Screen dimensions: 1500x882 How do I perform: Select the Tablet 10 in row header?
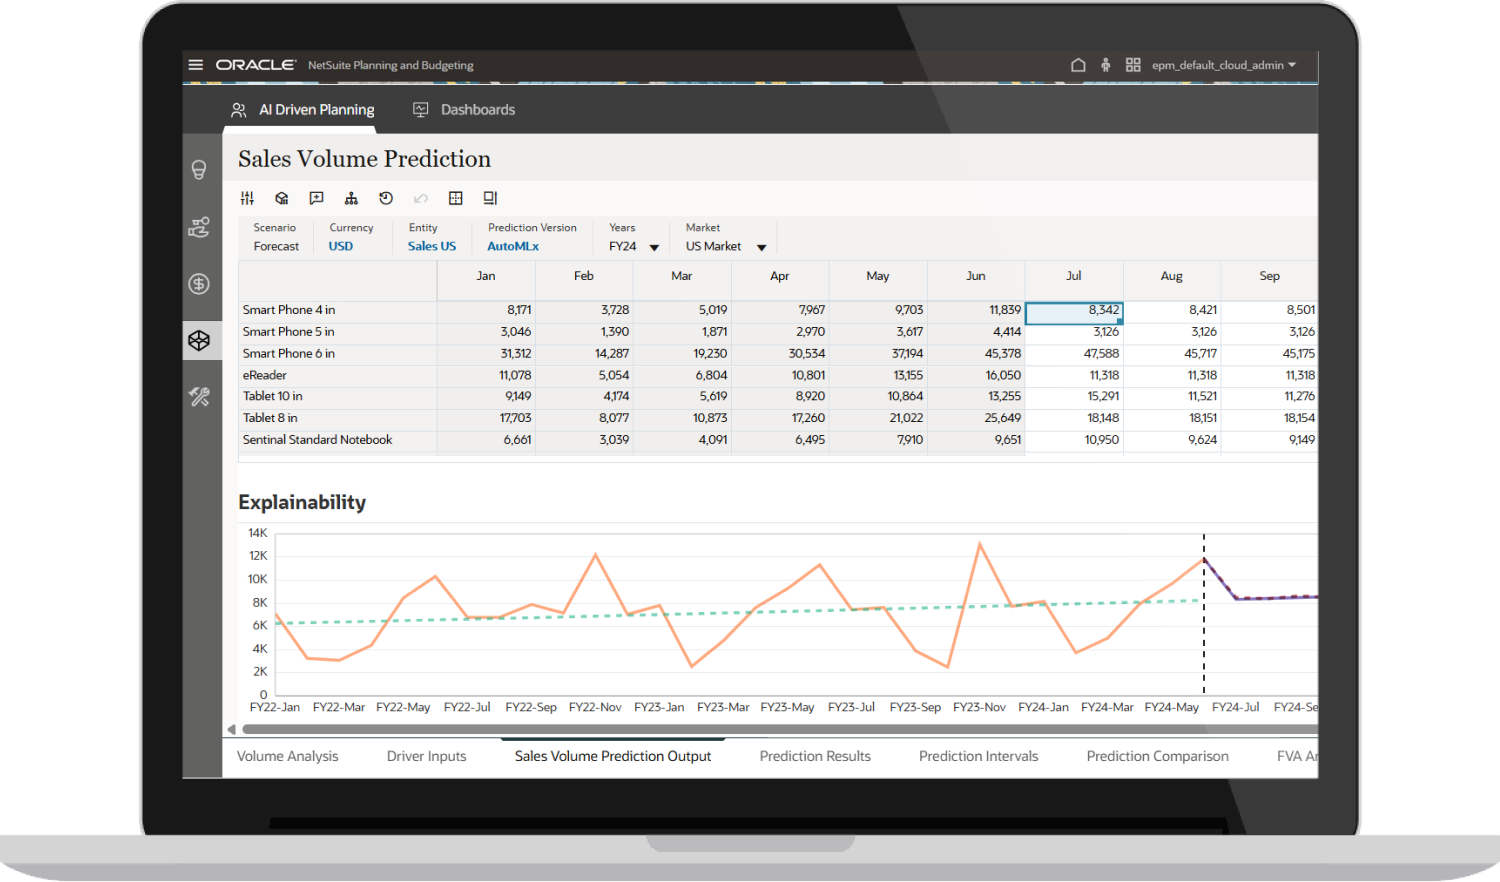pos(338,397)
